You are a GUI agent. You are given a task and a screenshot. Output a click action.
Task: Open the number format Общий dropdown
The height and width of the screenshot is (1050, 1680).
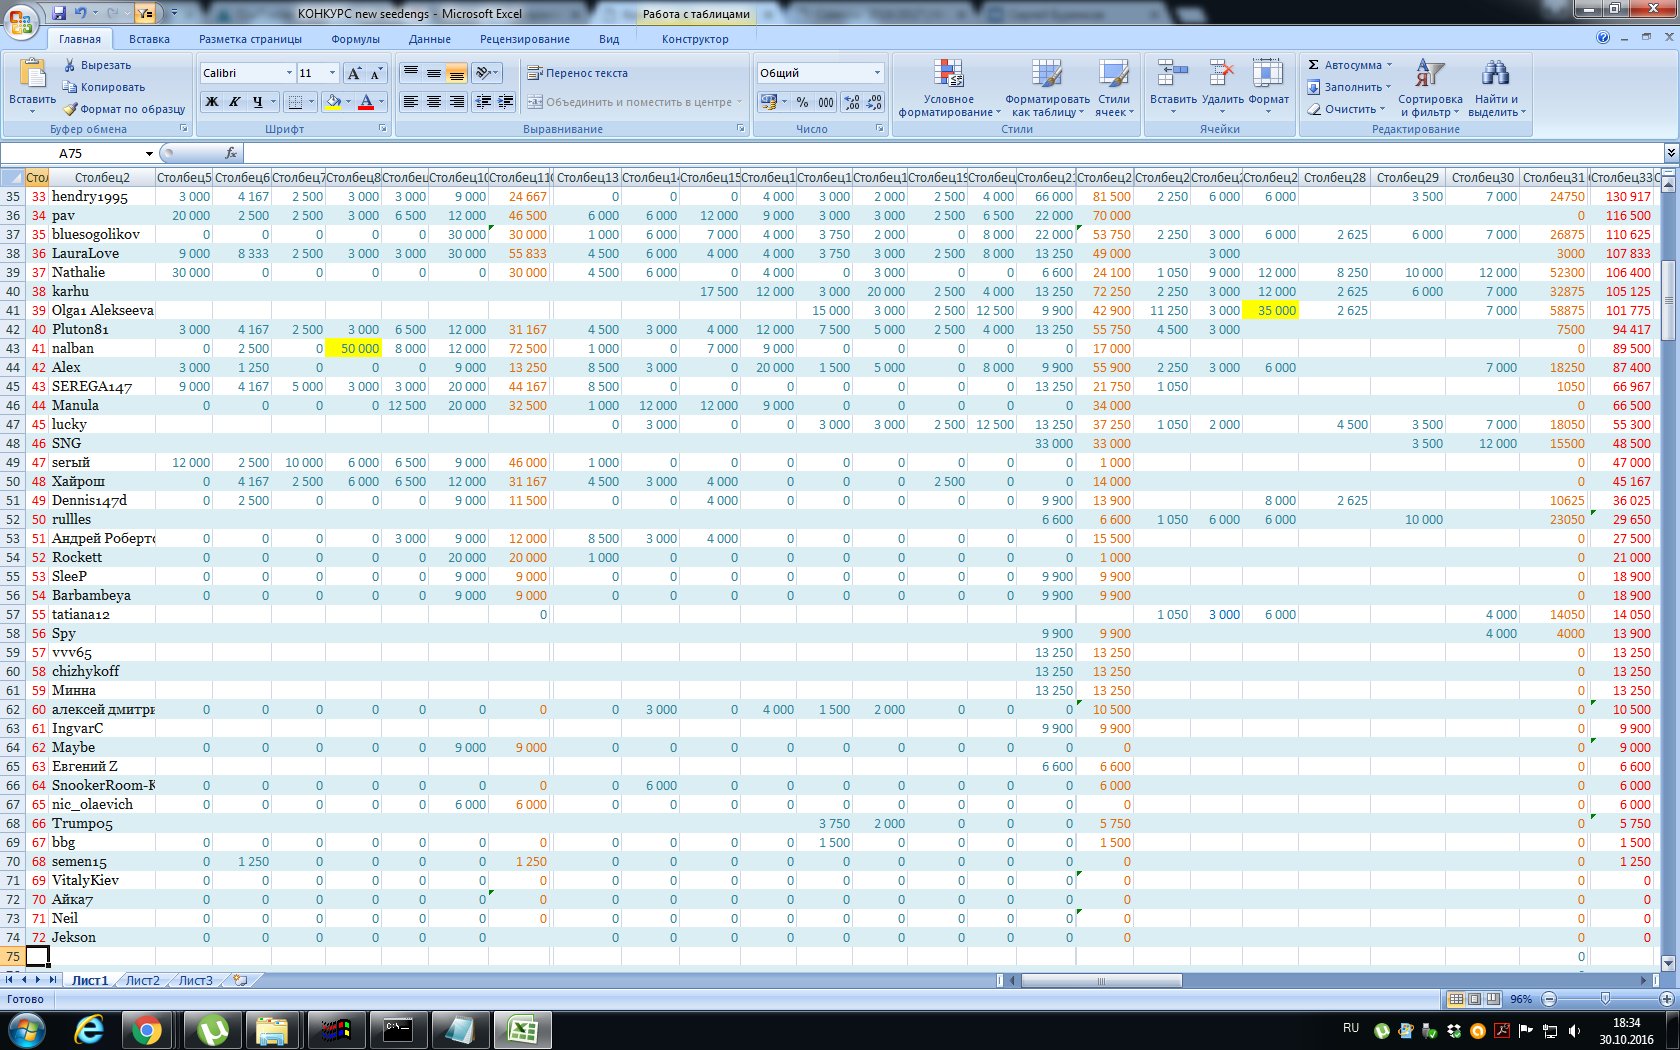877,73
